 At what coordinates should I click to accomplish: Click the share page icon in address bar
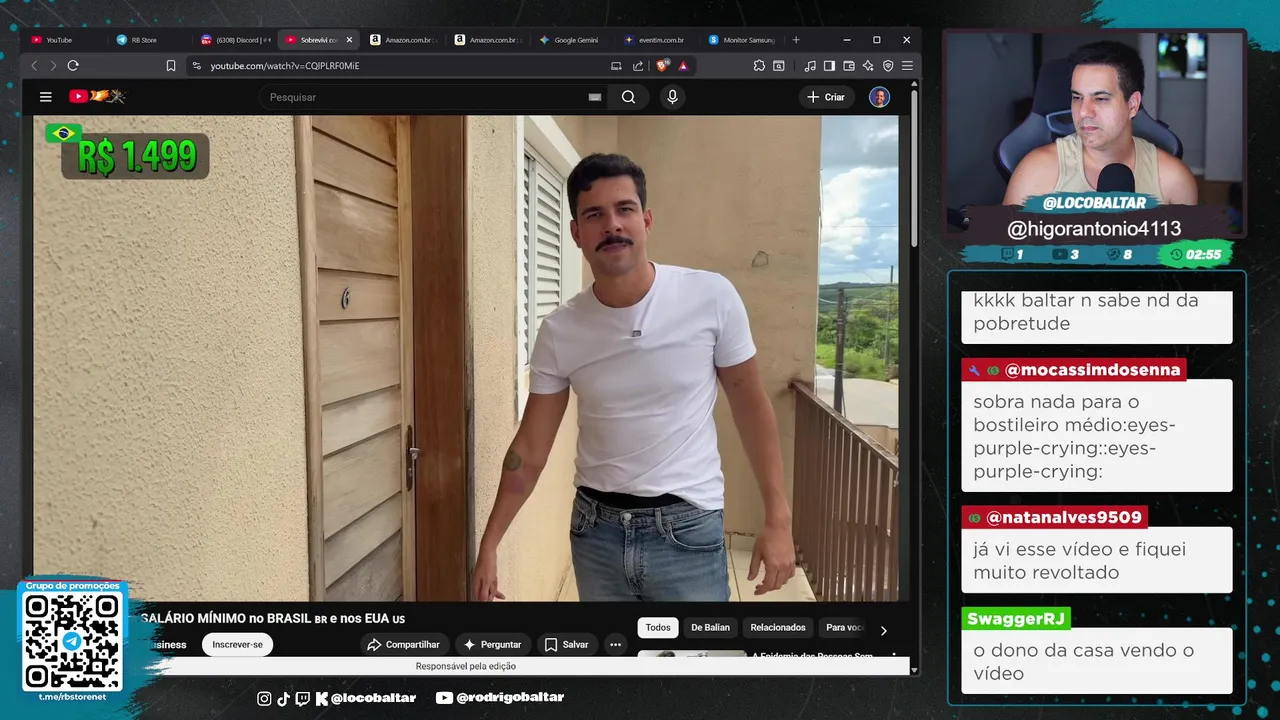(x=638, y=66)
